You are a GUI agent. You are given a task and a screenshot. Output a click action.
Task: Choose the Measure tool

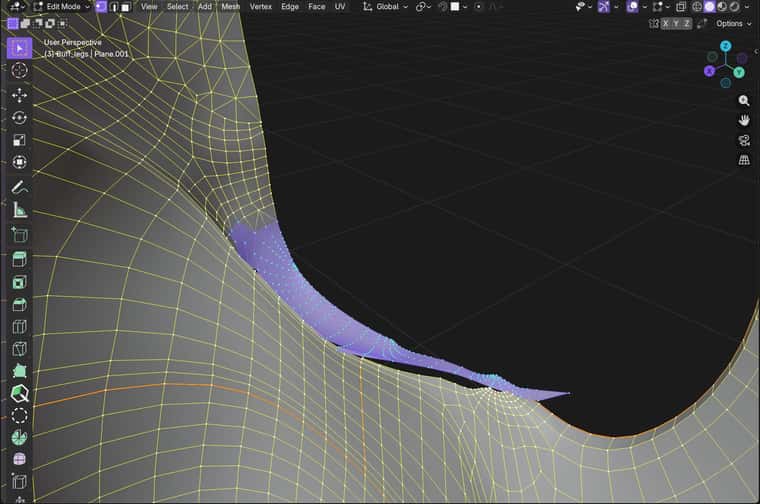point(19,210)
